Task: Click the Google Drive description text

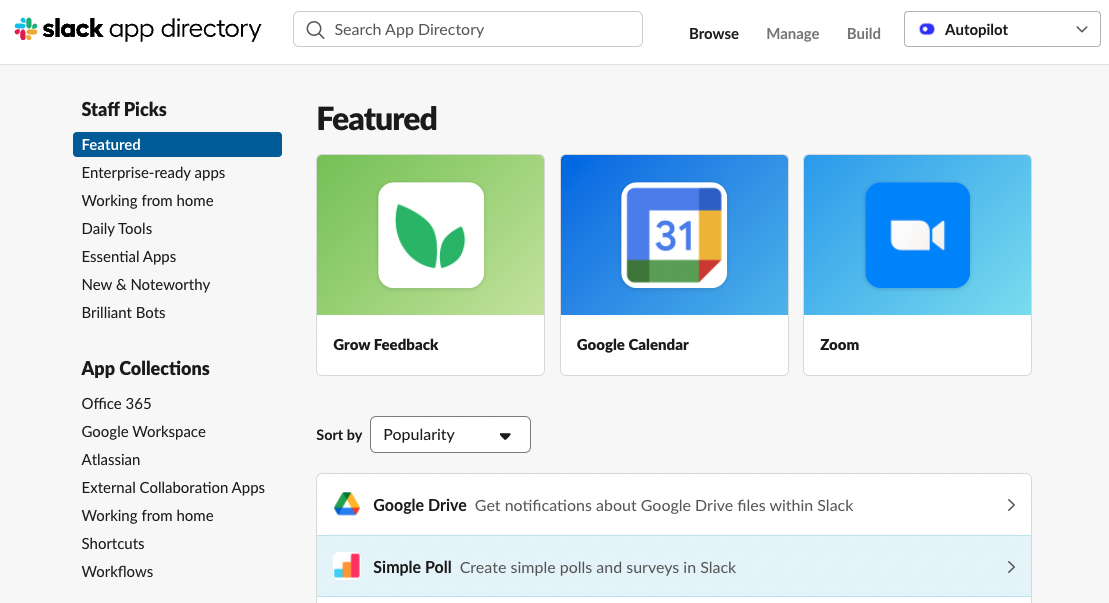Action: tap(663, 505)
